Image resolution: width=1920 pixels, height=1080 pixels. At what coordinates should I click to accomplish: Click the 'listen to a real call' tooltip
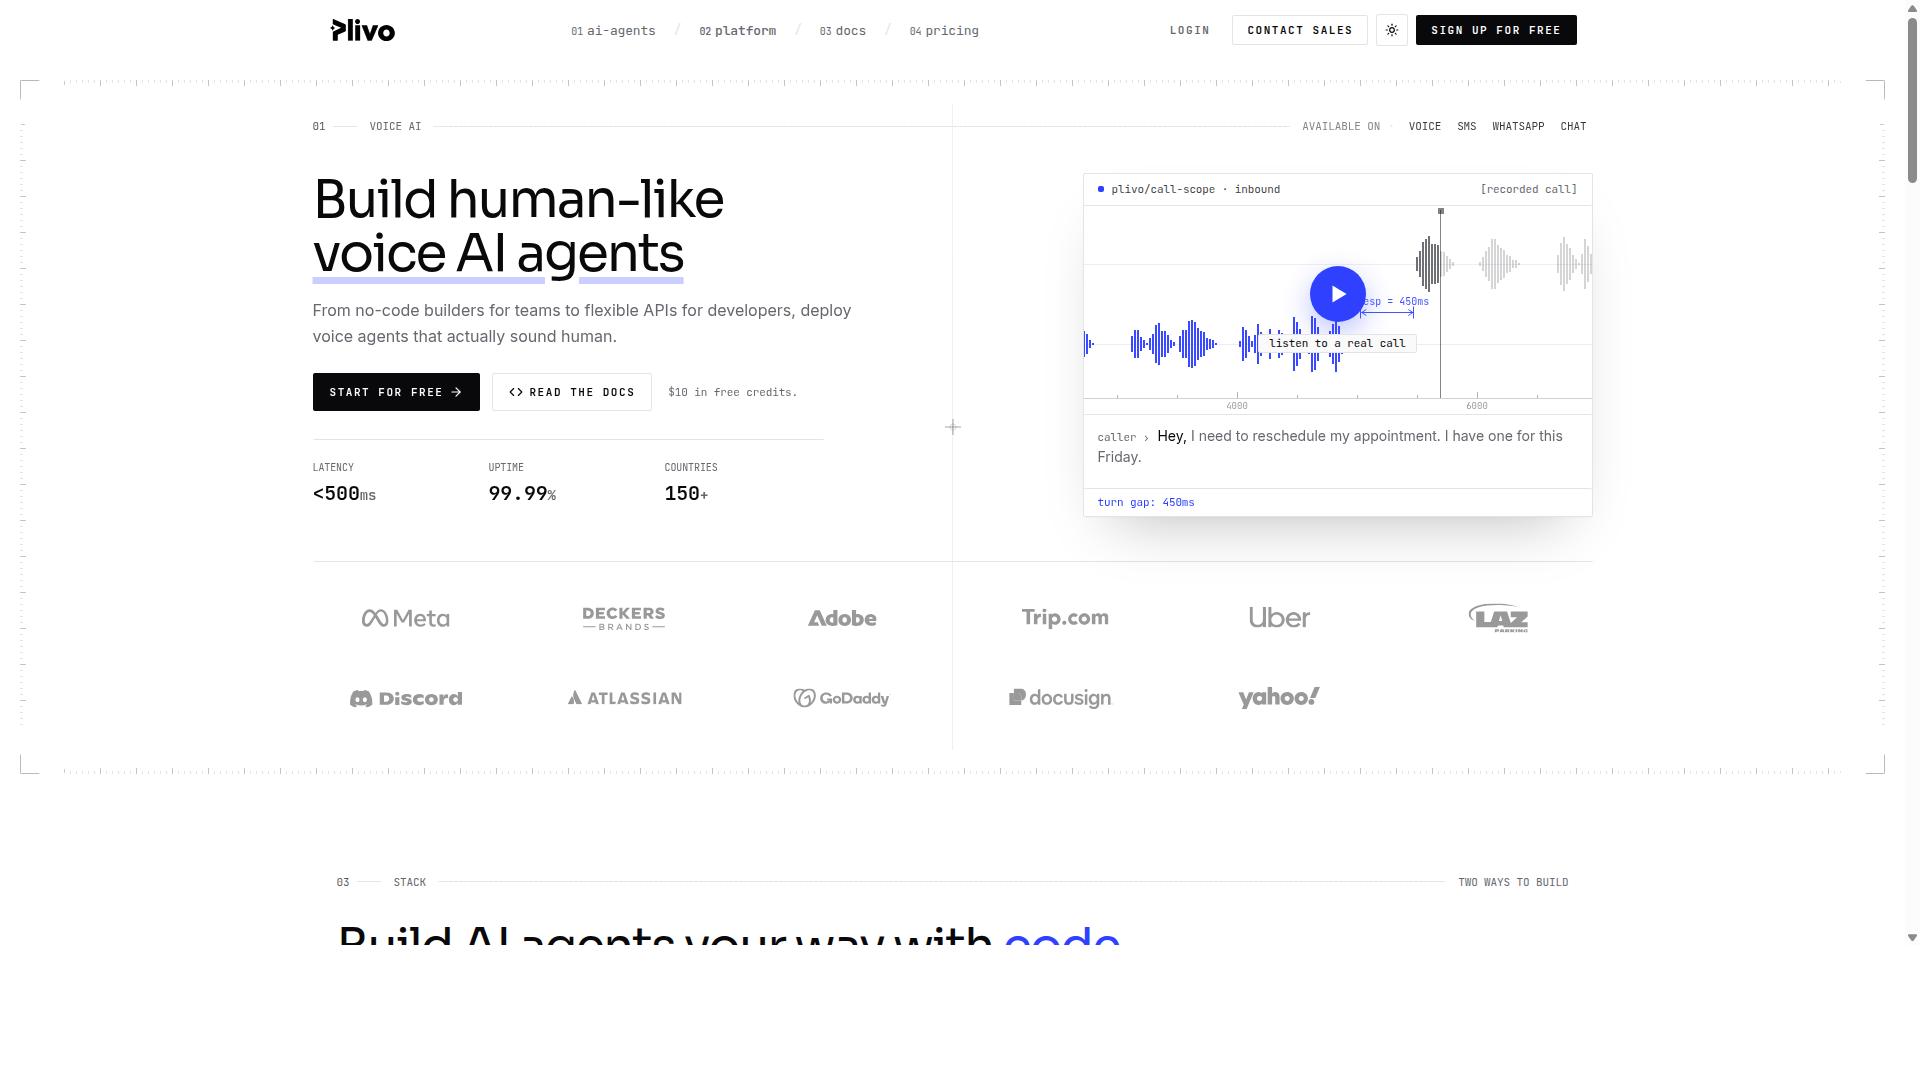[x=1337, y=343]
